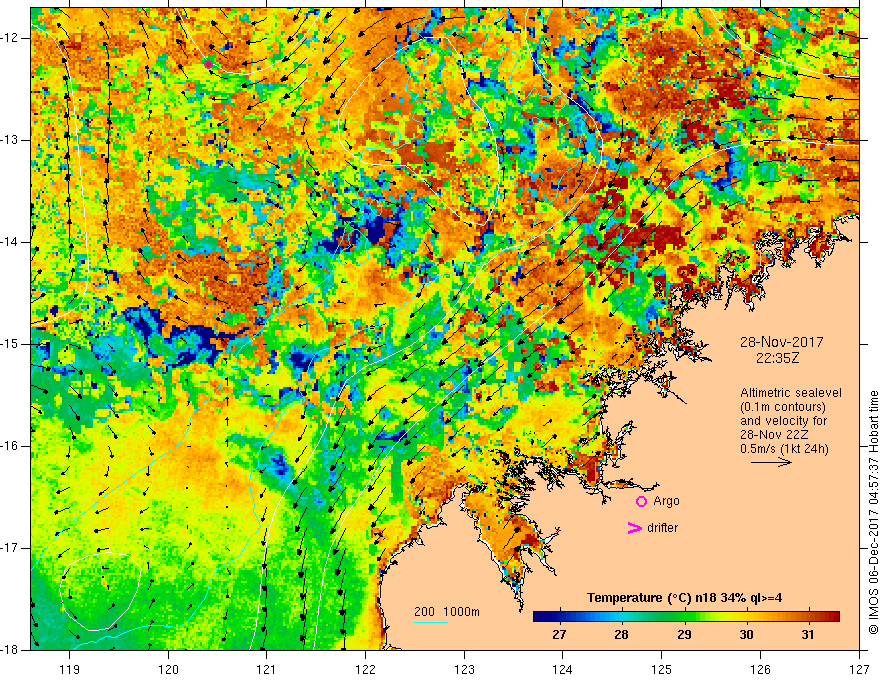Click the latitude label -16
The width and height of the screenshot is (880, 680).
coord(11,446)
